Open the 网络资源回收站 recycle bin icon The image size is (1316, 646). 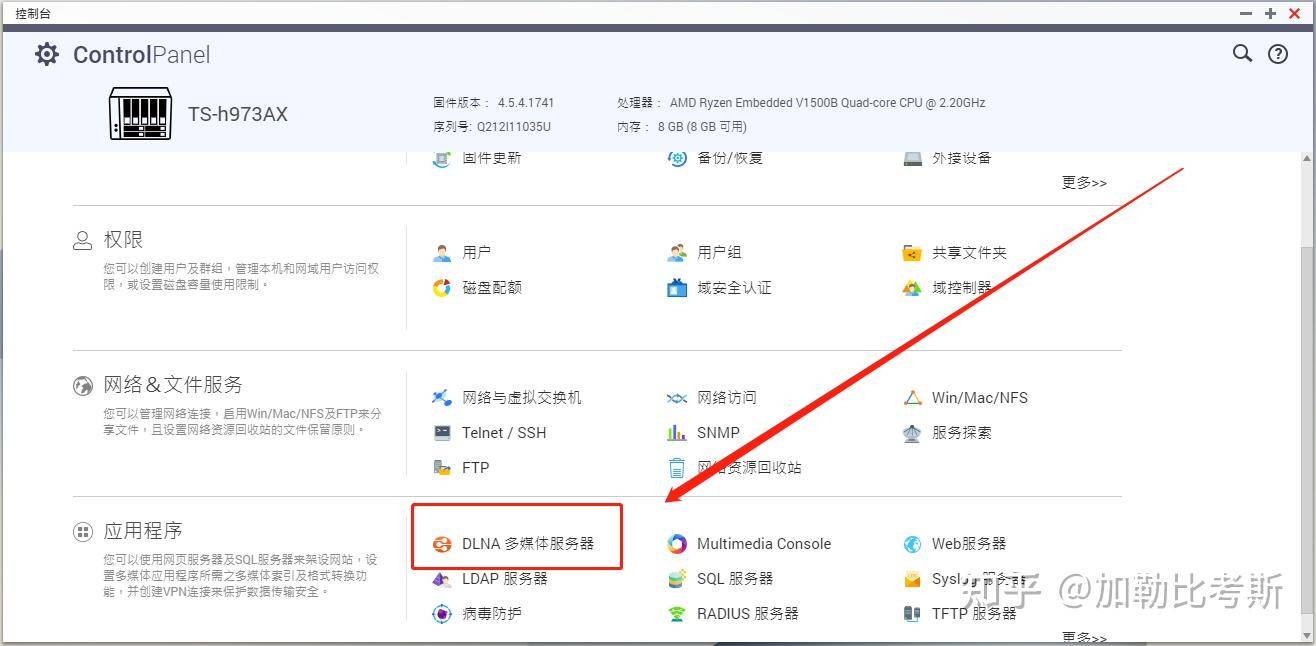click(677, 468)
